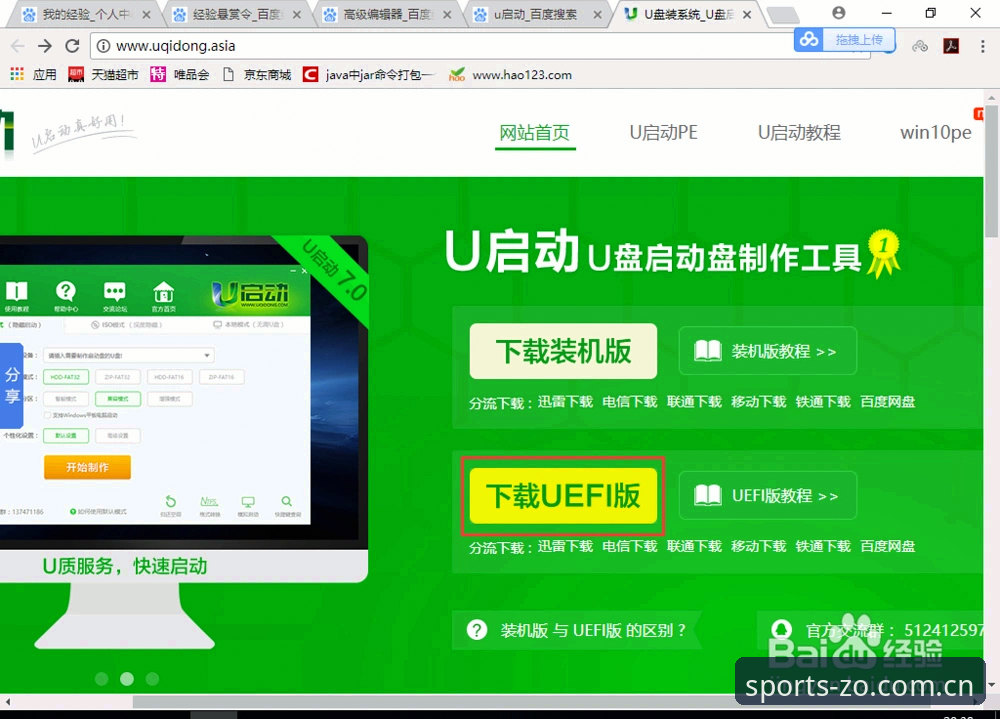Click the 拖拽上传 Baidu cloud upload button
Viewport: 1000px width, 719px height.
[844, 40]
